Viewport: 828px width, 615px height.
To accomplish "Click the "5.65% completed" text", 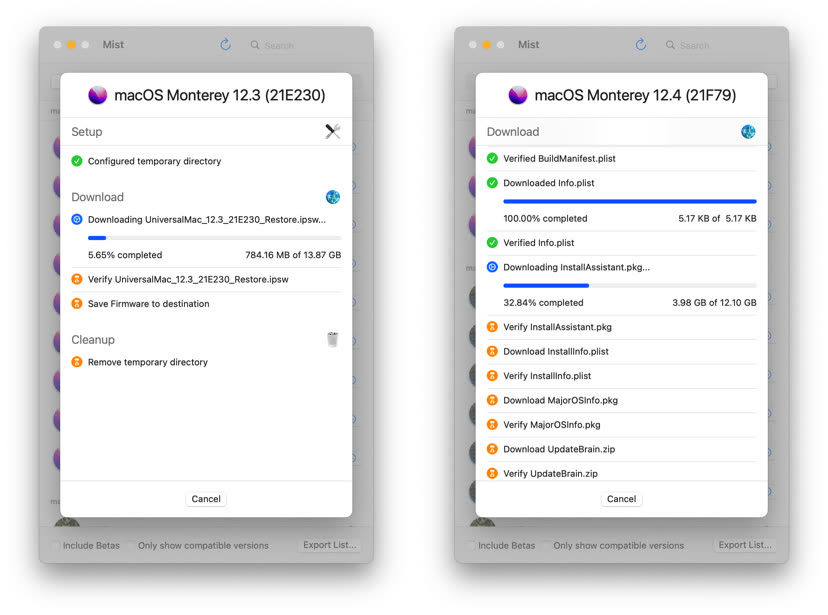I will [125, 255].
